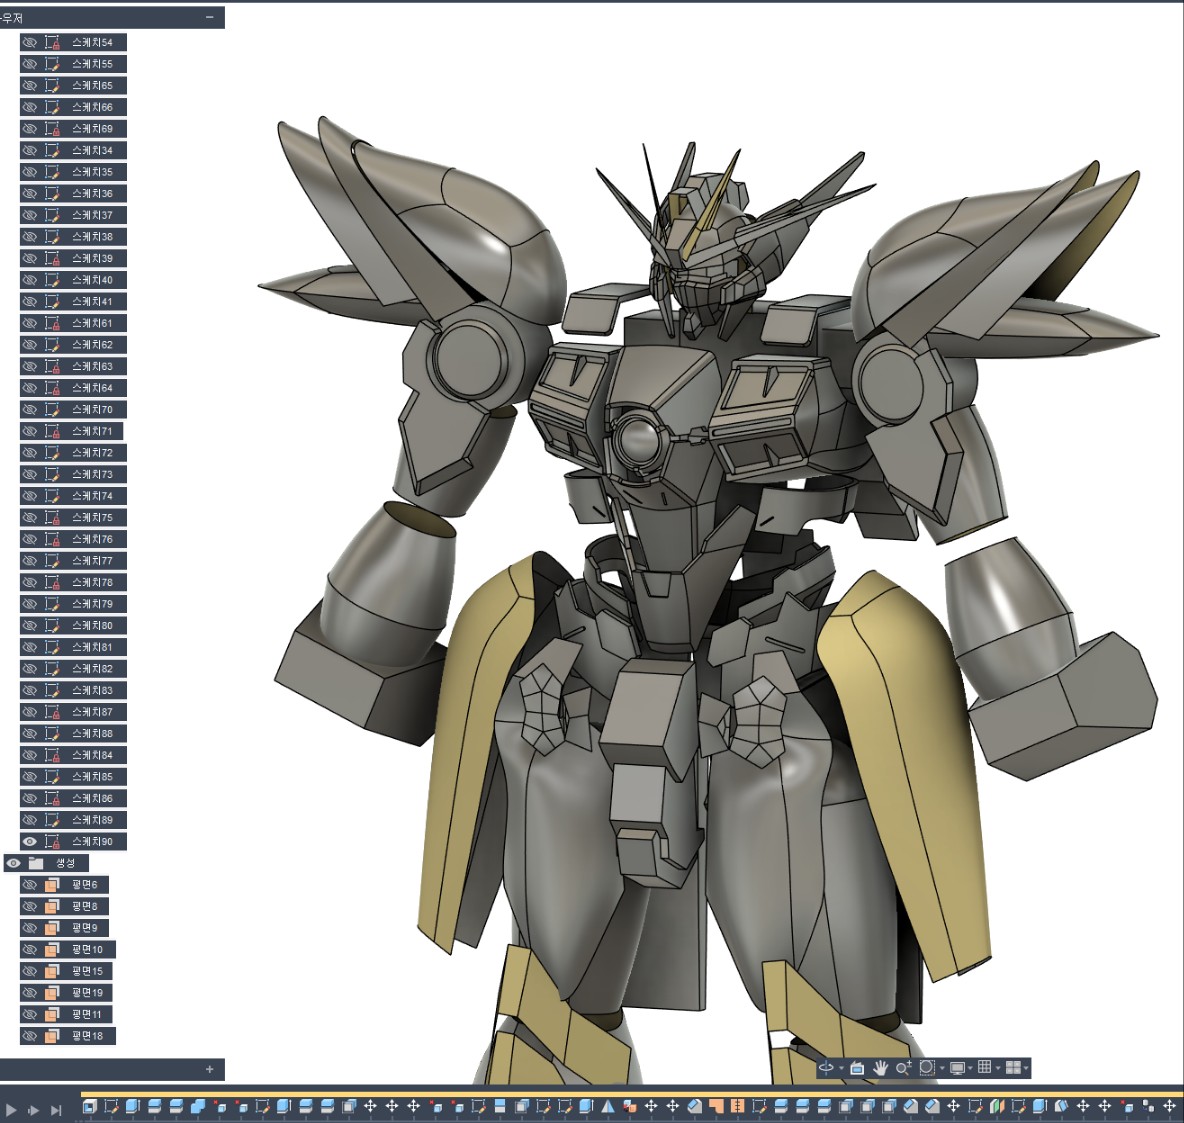Select the Pan hand tool
The height and width of the screenshot is (1123, 1184).
pos(880,1068)
